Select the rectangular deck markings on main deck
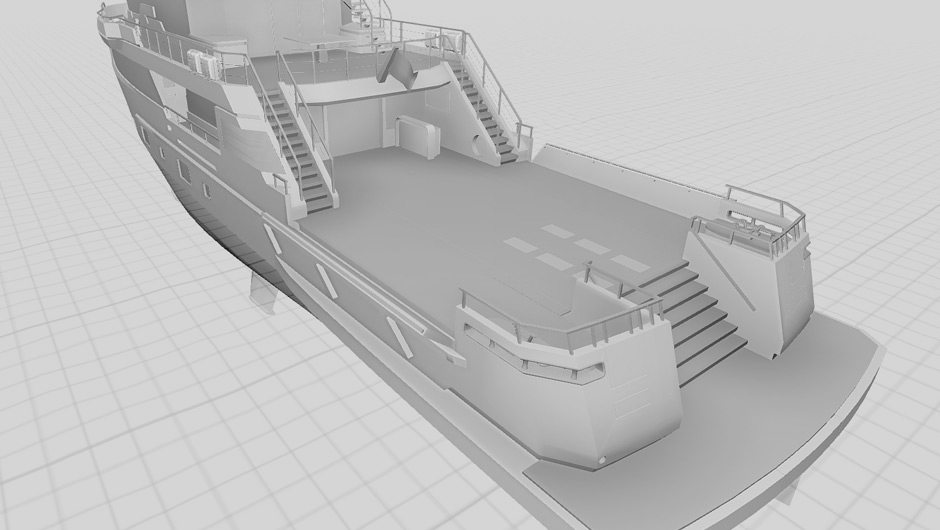This screenshot has width=940, height=530. 576,249
